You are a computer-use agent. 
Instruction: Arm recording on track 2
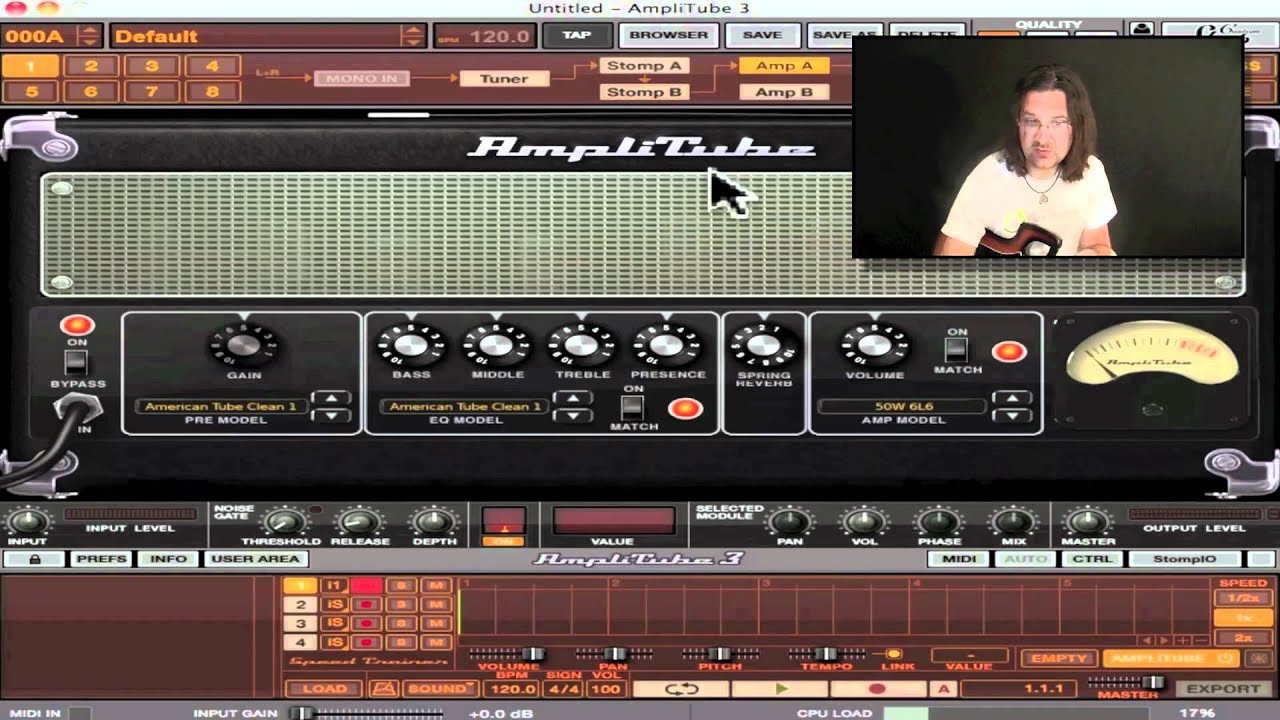click(x=366, y=605)
